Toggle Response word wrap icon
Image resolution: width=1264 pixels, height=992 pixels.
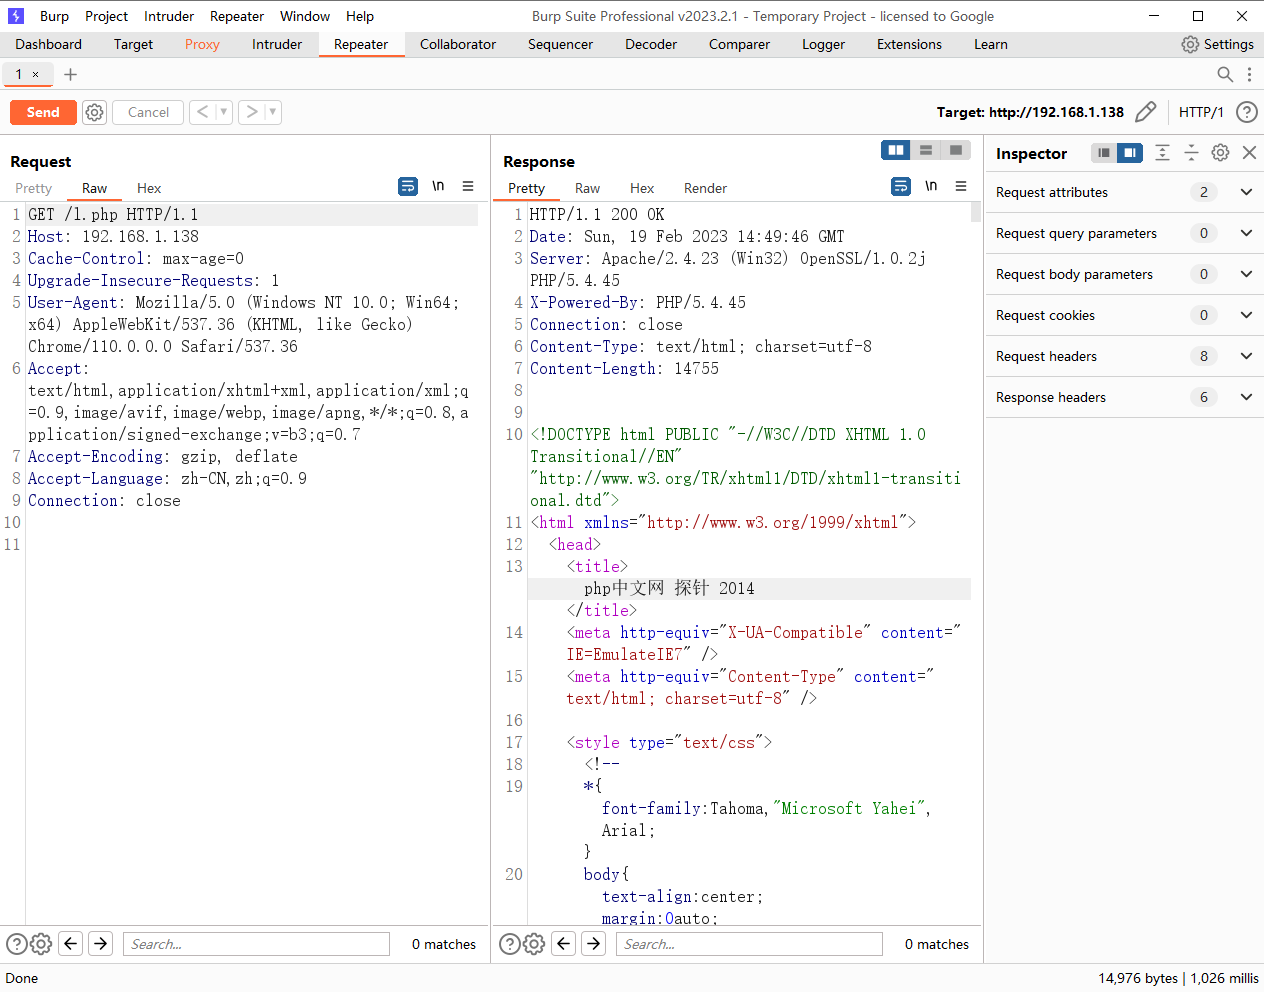coord(901,186)
